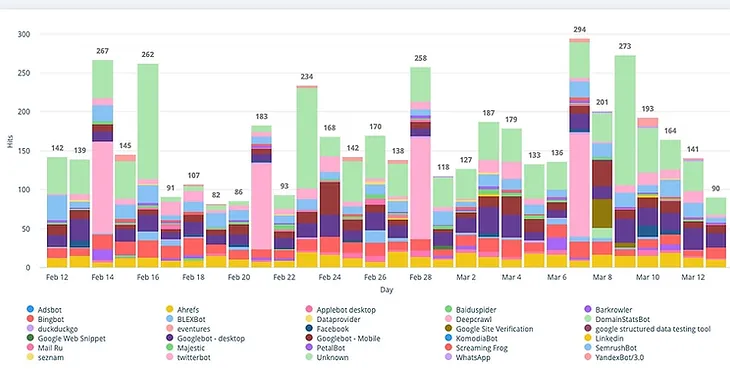Image resolution: width=730 pixels, height=369 pixels.
Task: Click the Hits y-axis title
Action: click(x=10, y=141)
